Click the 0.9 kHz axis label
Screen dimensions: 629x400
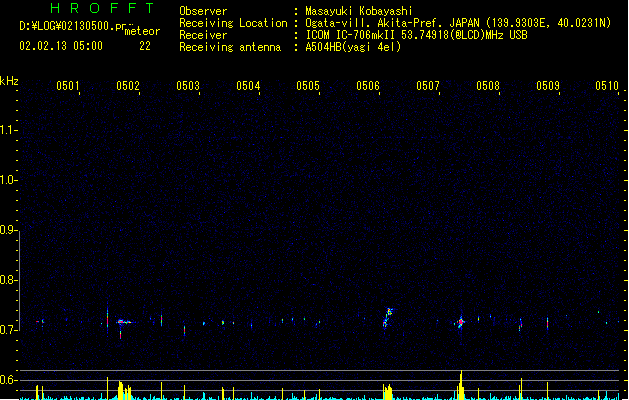click(8, 230)
